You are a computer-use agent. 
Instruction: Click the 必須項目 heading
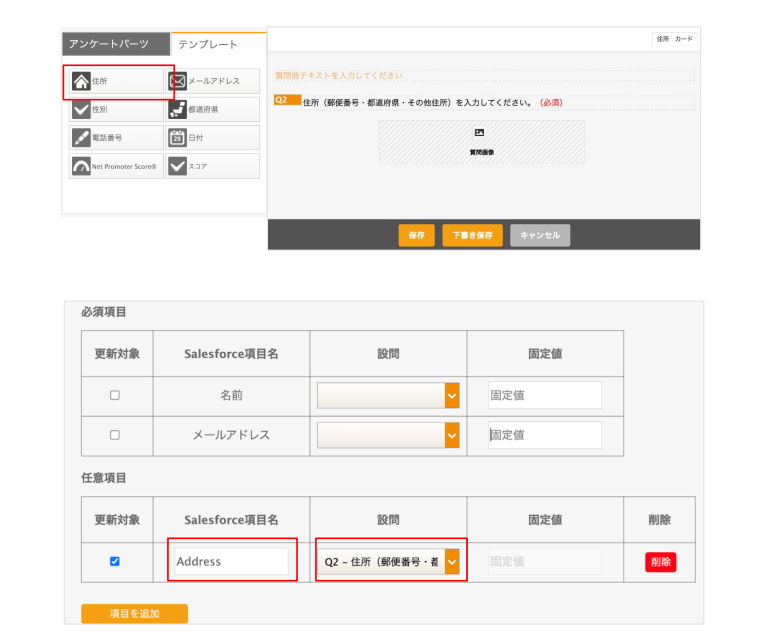point(104,312)
